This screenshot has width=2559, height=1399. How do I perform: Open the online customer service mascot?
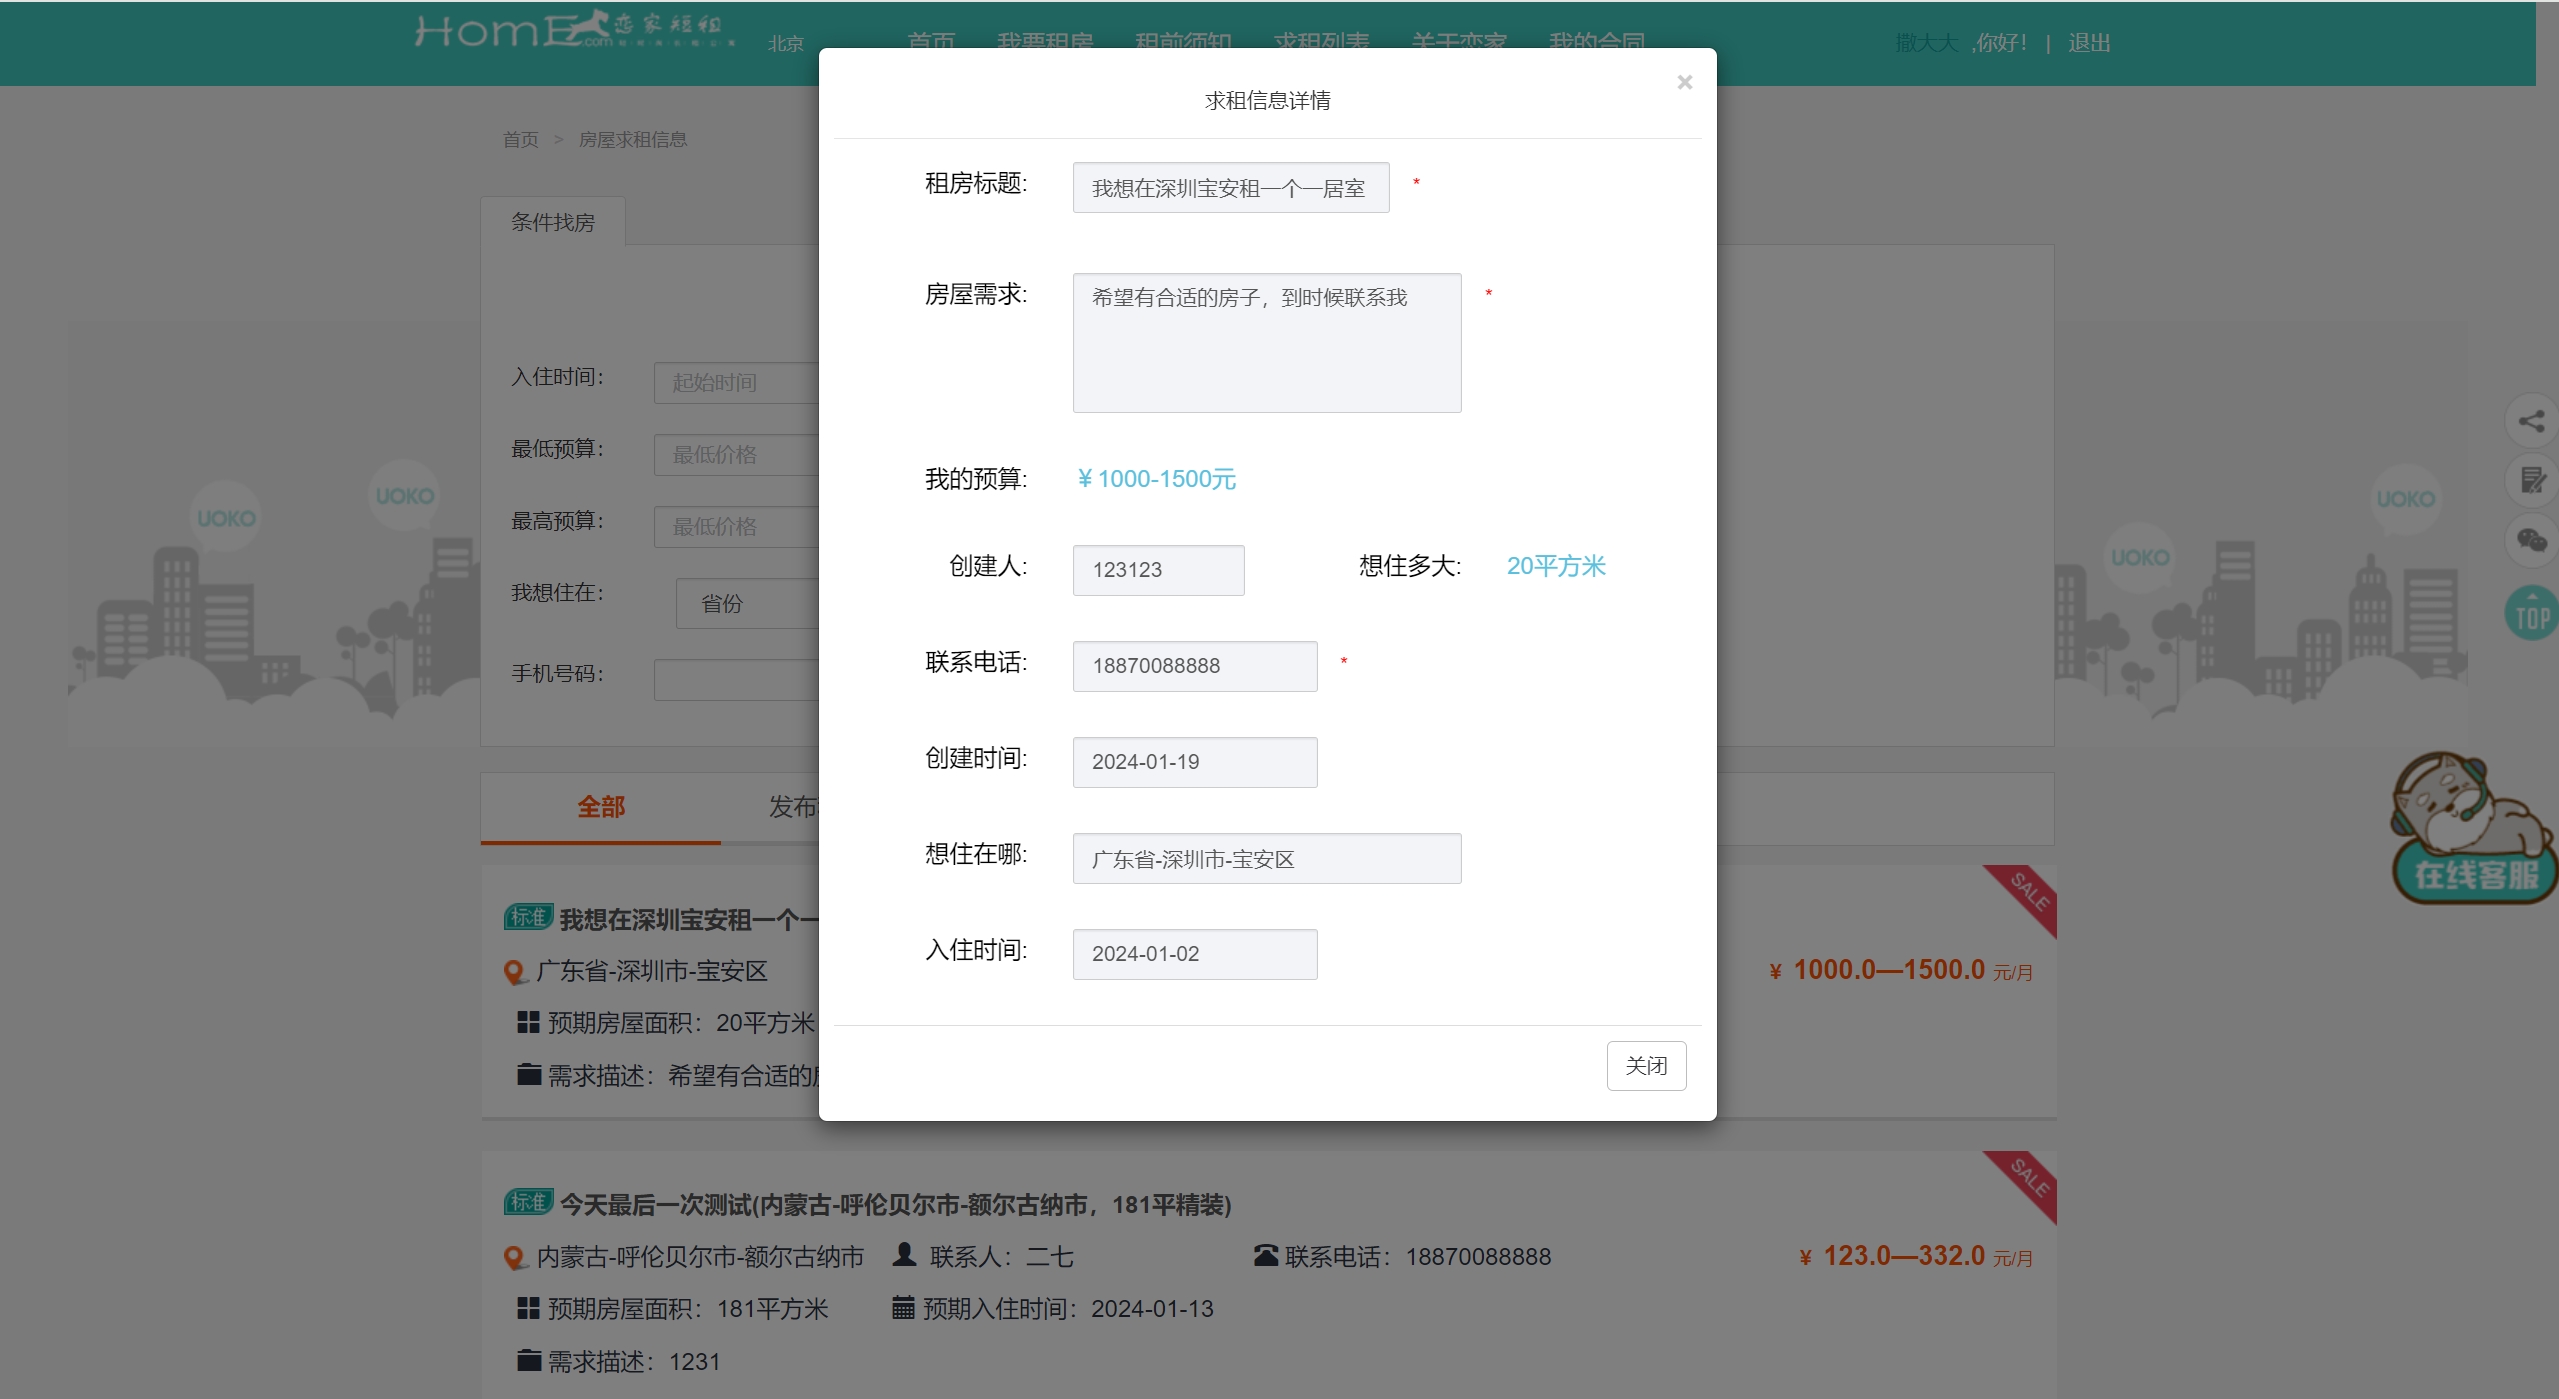pos(2472,830)
